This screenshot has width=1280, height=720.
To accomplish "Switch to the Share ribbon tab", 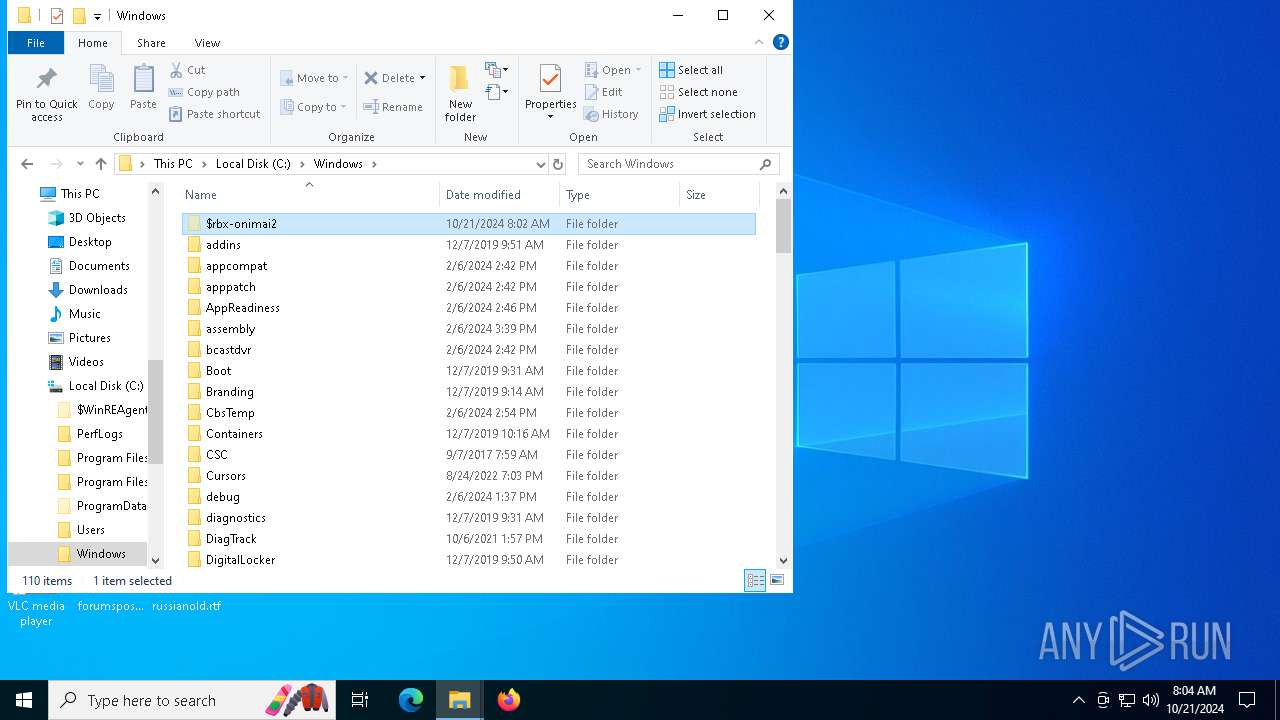I will 151,43.
